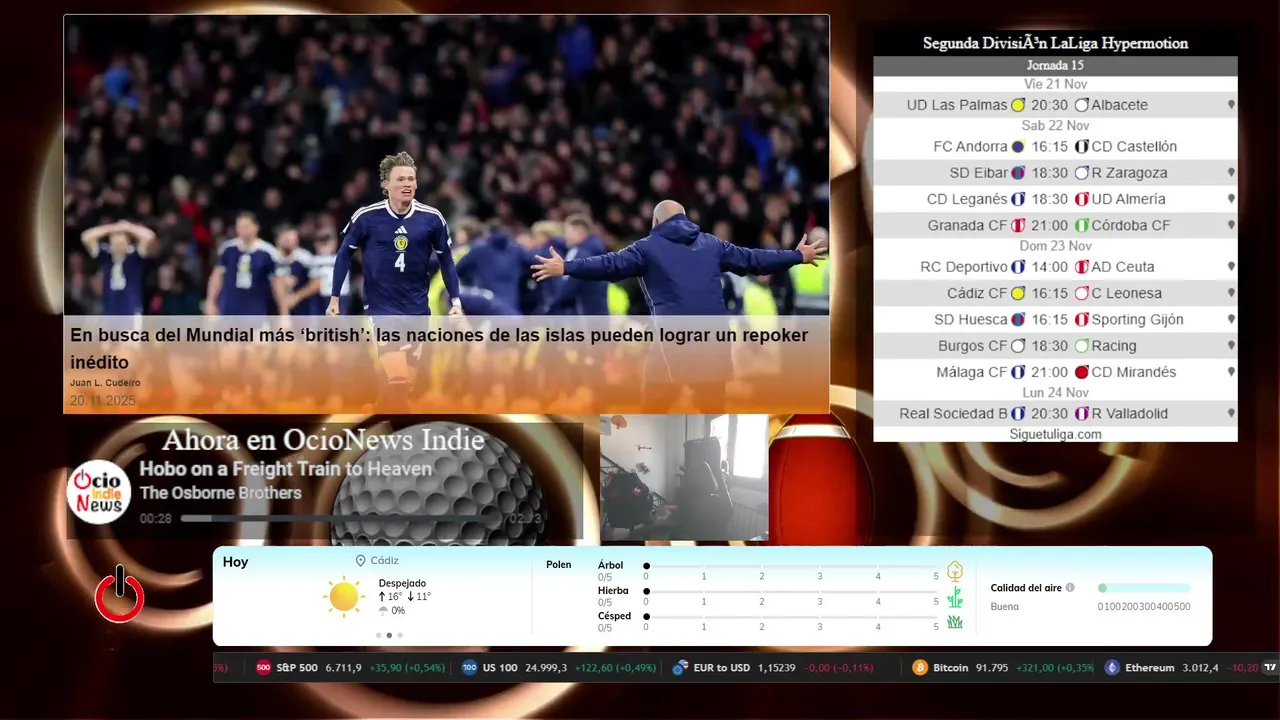Screen dimensions: 1280x720
Task: Click the song playback progress bar
Action: [x=344, y=518]
